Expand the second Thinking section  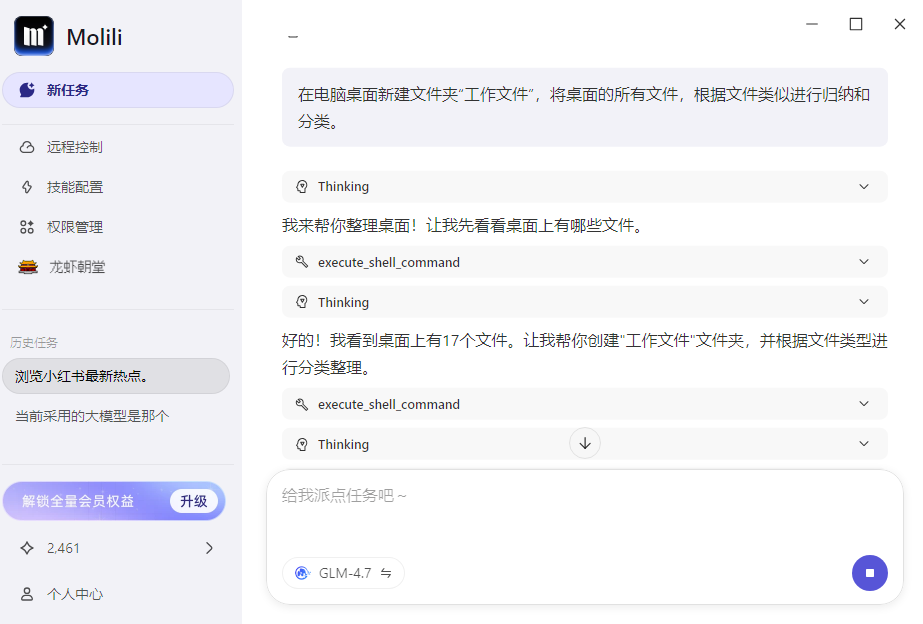pyautogui.click(x=585, y=302)
